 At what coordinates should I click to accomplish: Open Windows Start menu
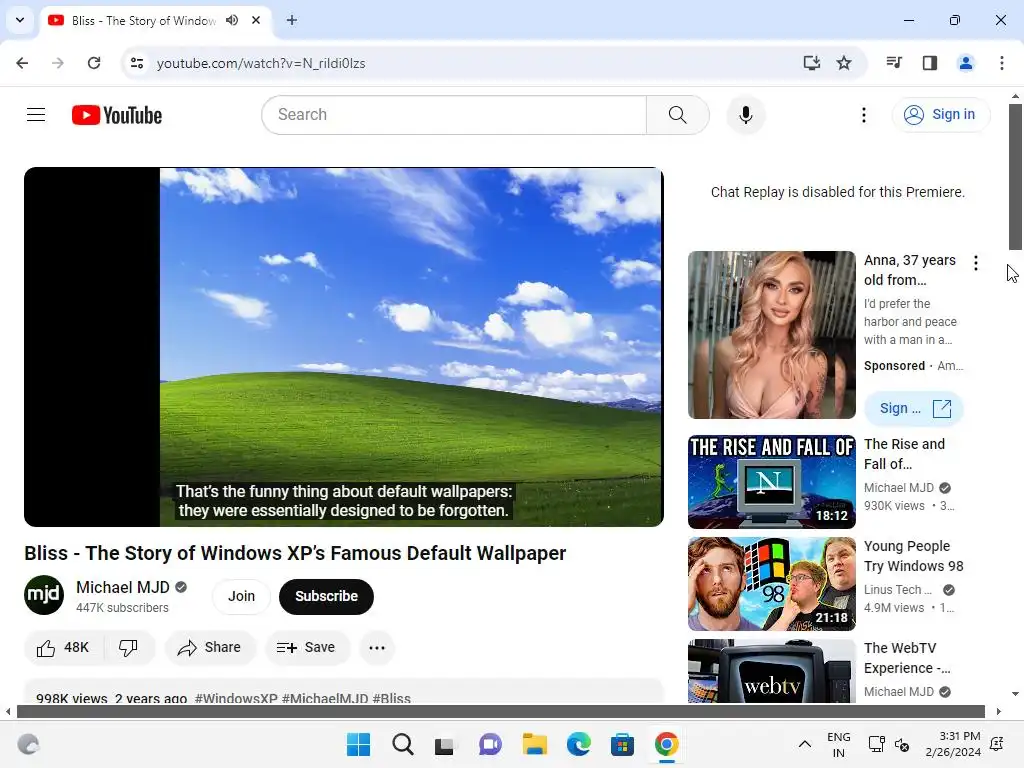(x=358, y=744)
